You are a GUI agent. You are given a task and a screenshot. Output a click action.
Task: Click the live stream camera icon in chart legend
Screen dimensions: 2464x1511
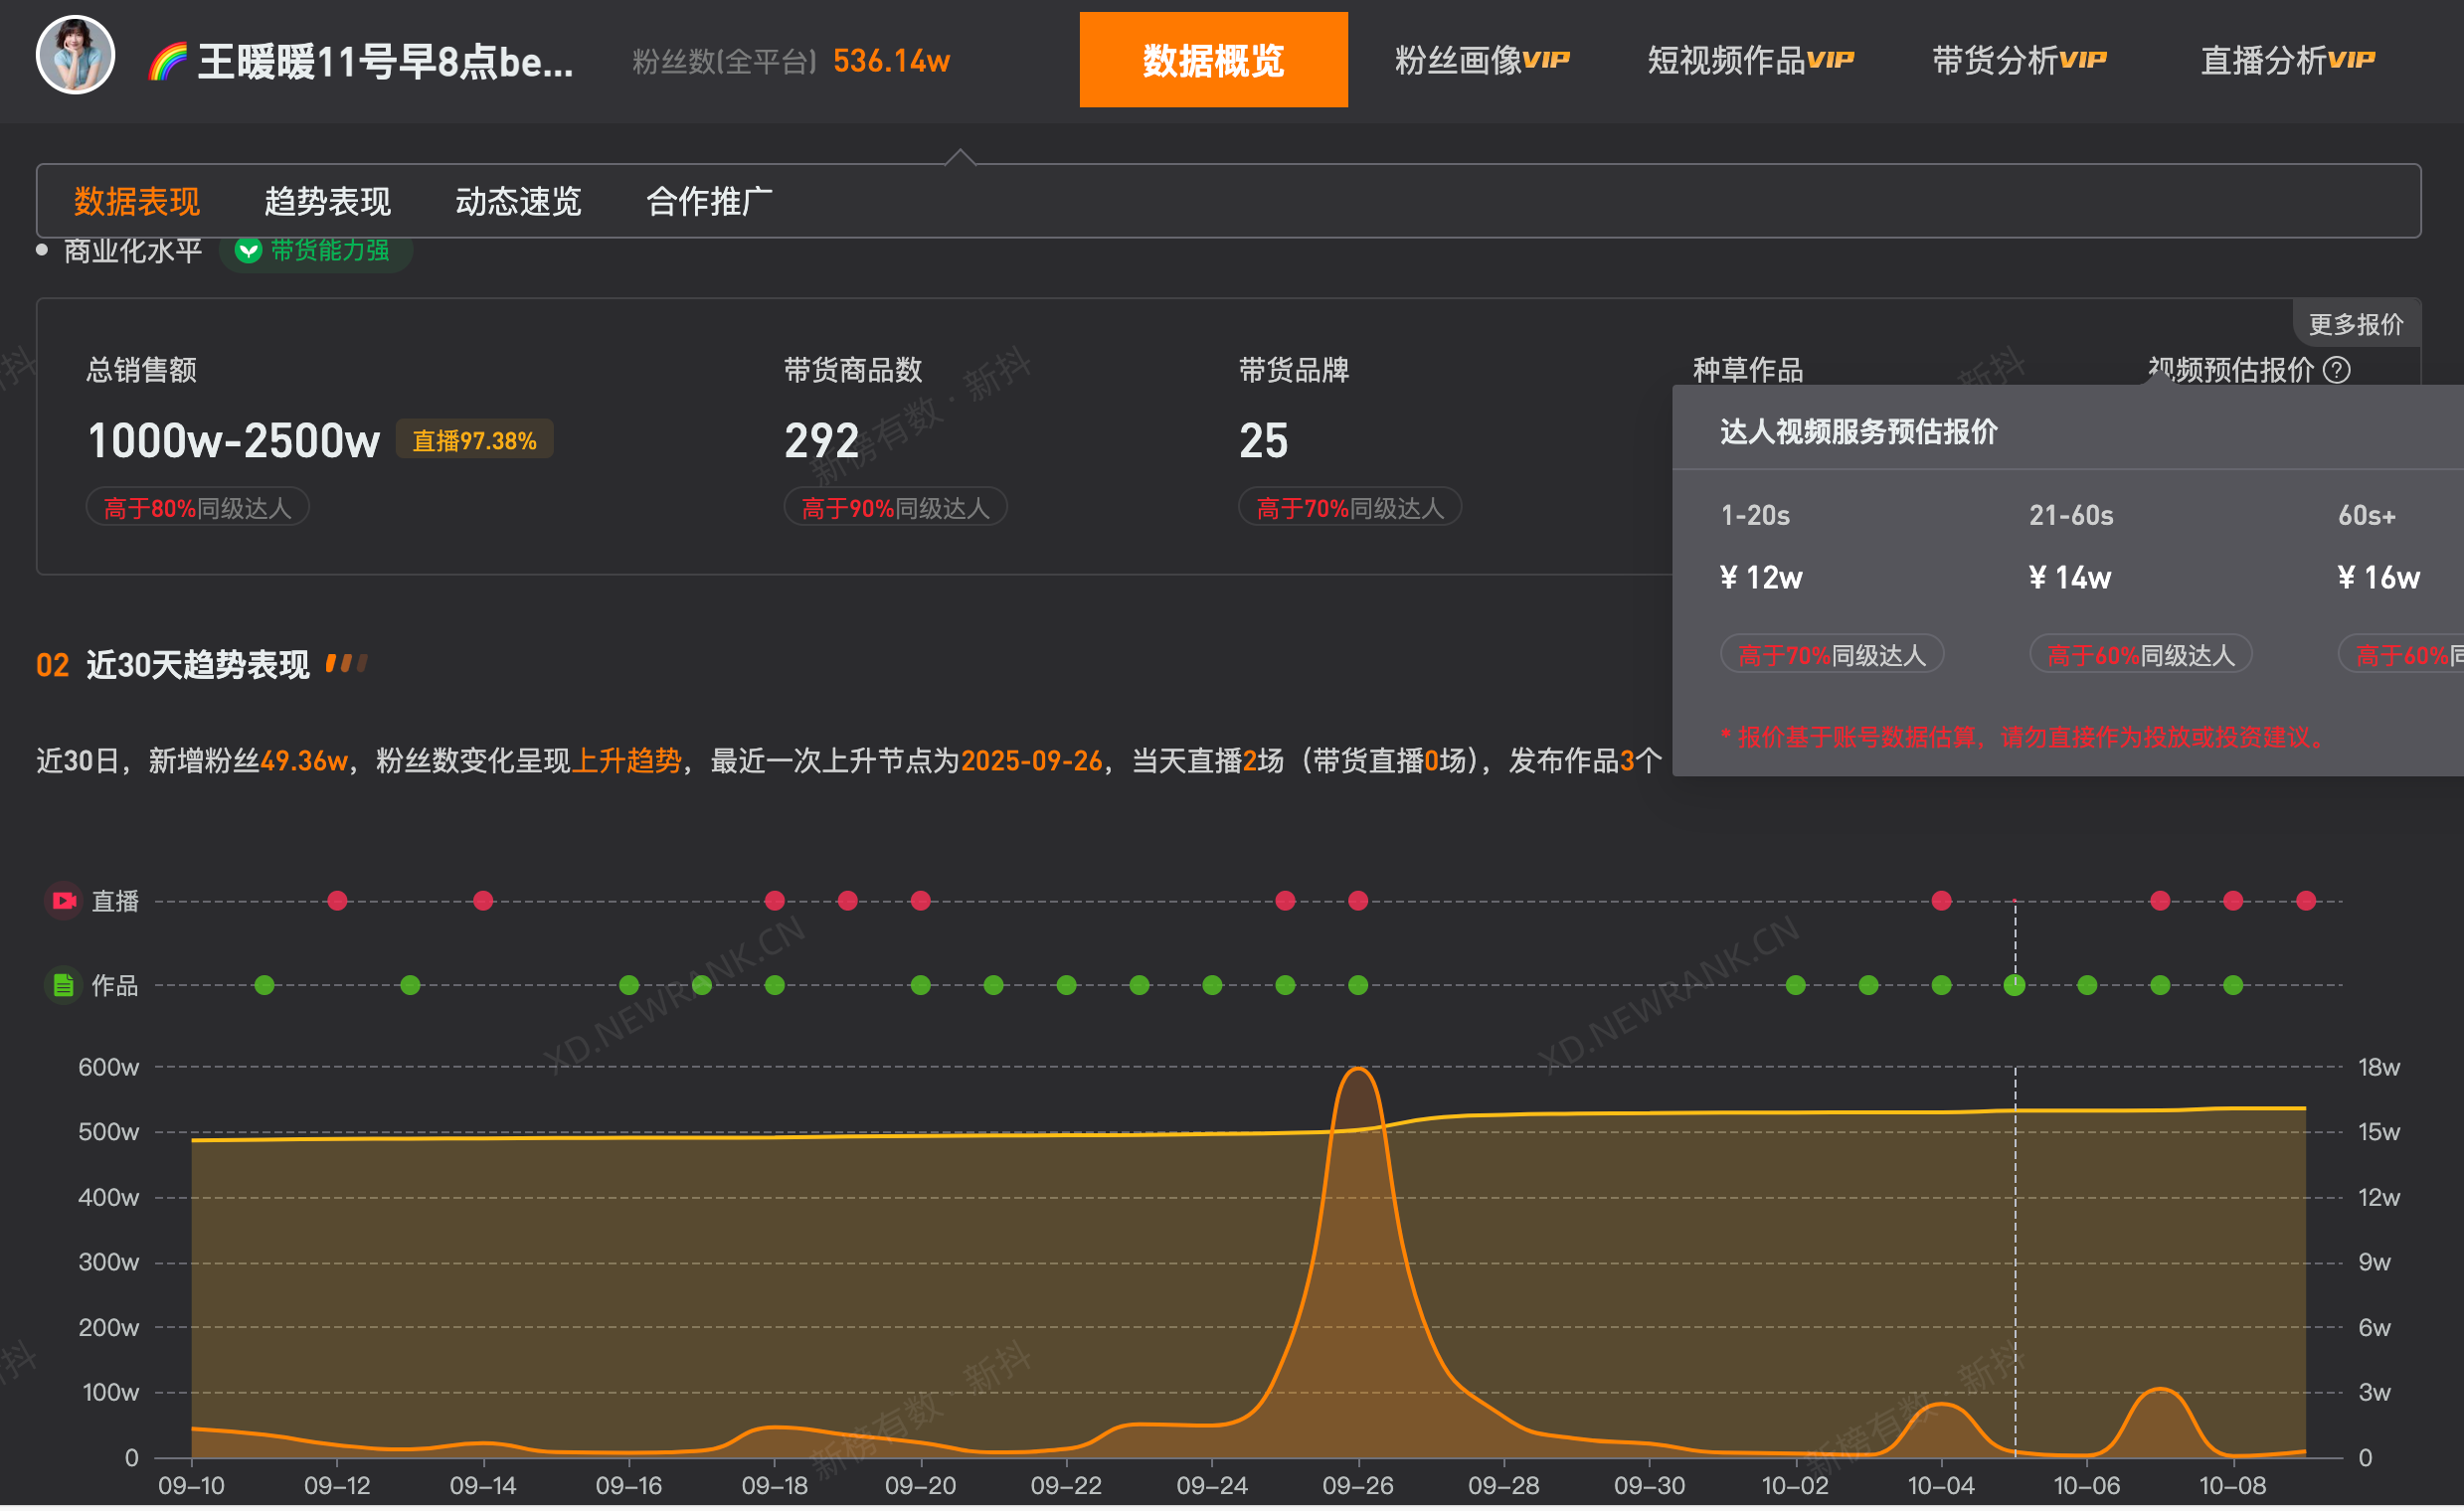click(x=63, y=901)
